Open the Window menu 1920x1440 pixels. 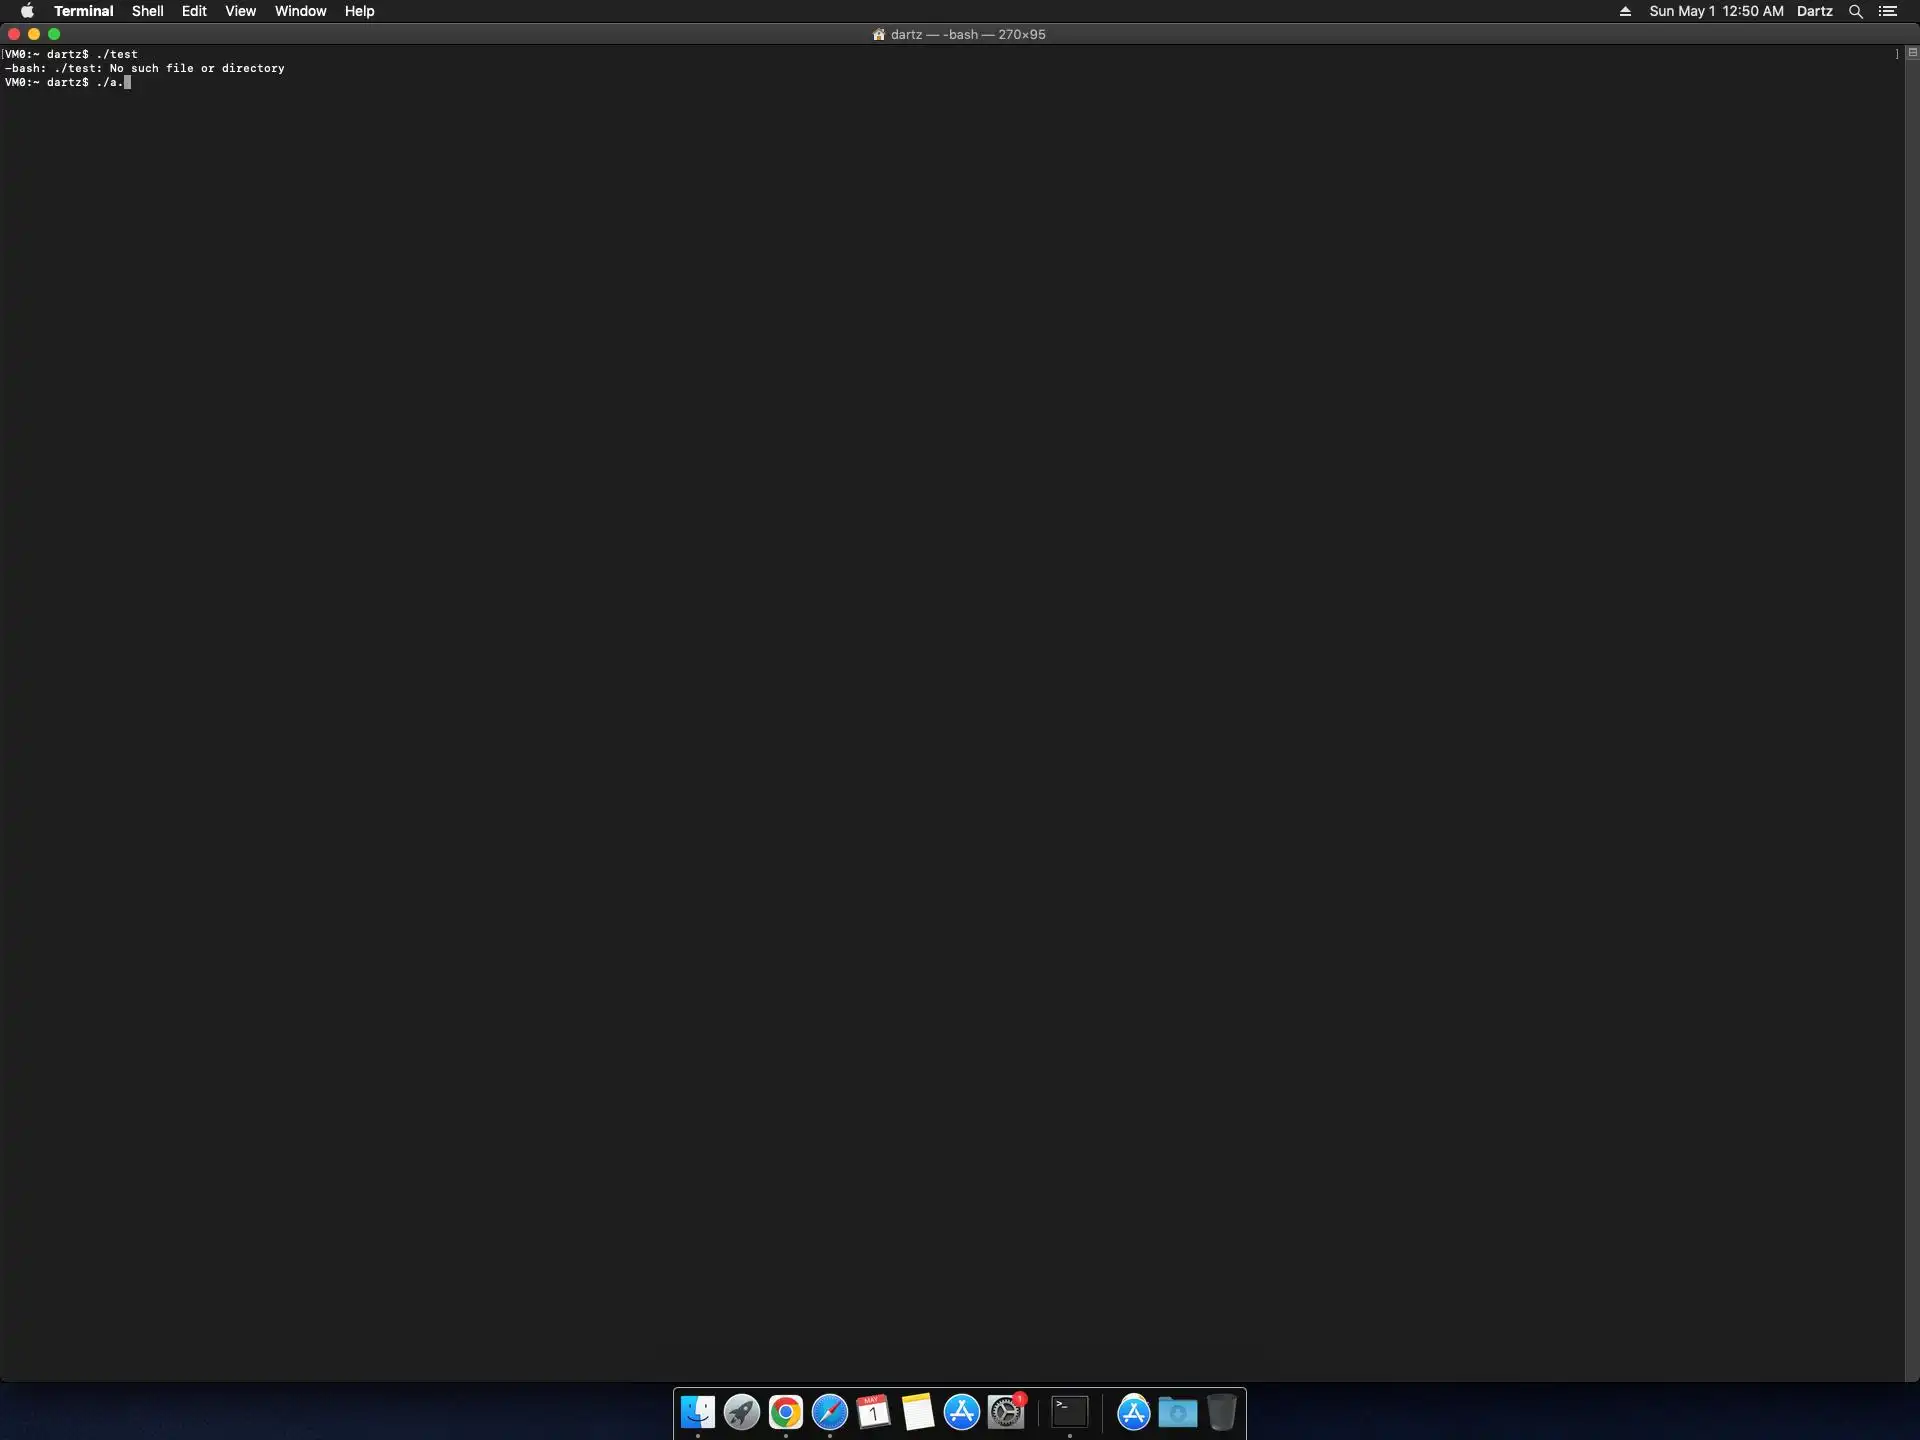[x=300, y=11]
